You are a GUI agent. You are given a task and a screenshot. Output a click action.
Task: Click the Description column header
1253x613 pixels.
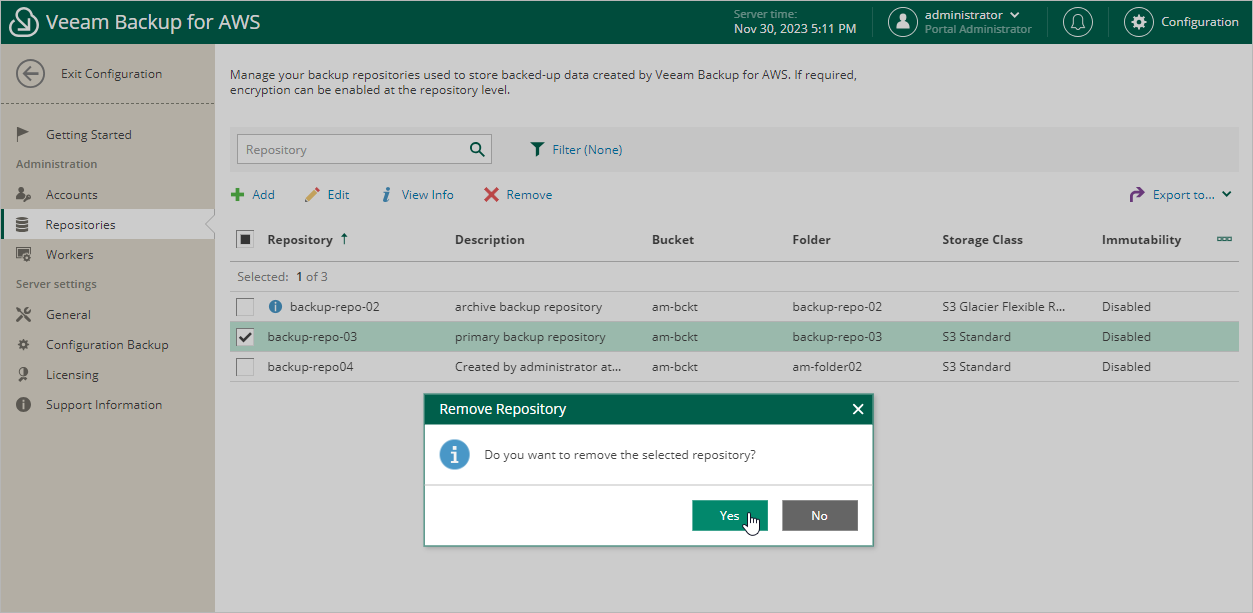pyautogui.click(x=489, y=240)
